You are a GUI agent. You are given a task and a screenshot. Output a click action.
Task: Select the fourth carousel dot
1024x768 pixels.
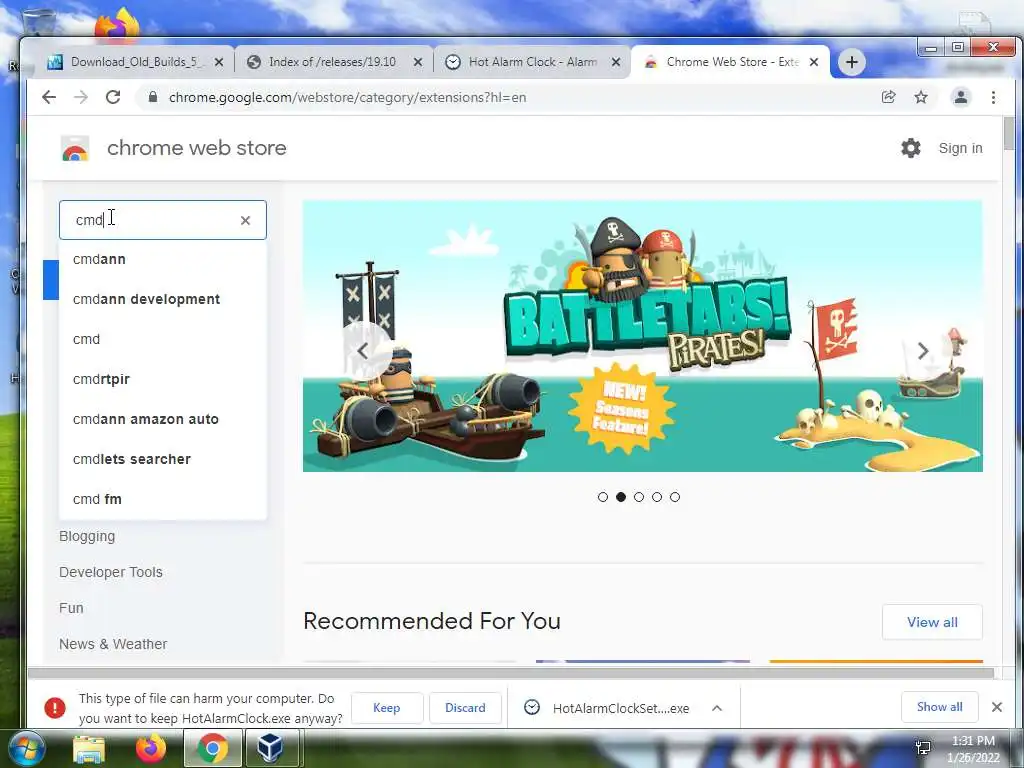657,497
